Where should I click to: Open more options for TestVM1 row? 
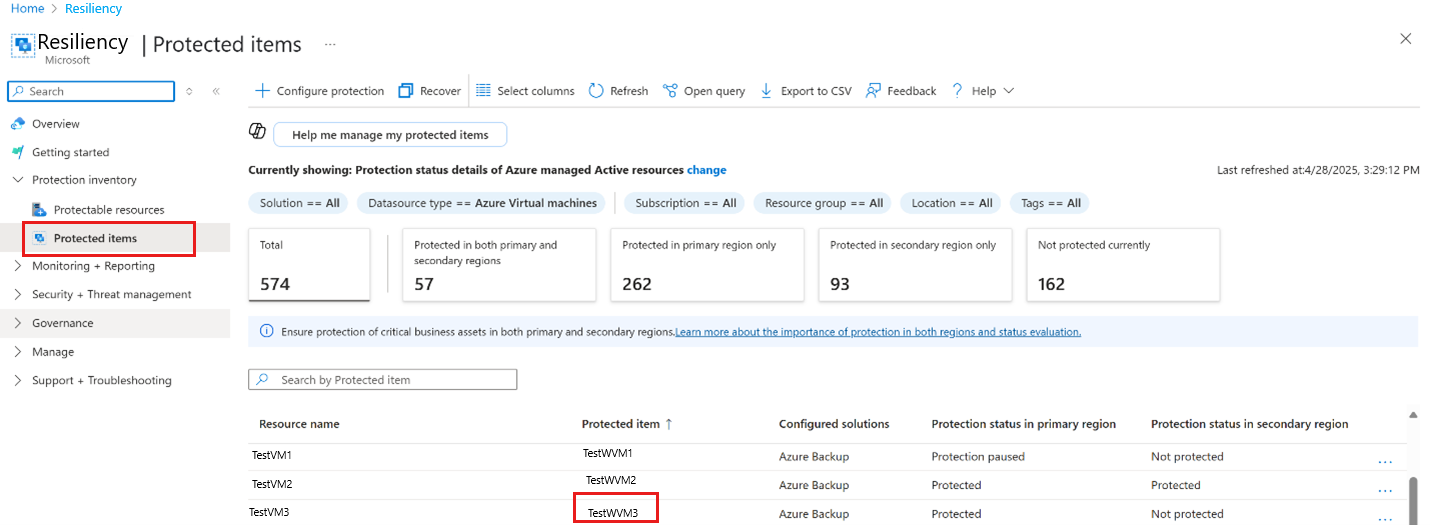1385,461
